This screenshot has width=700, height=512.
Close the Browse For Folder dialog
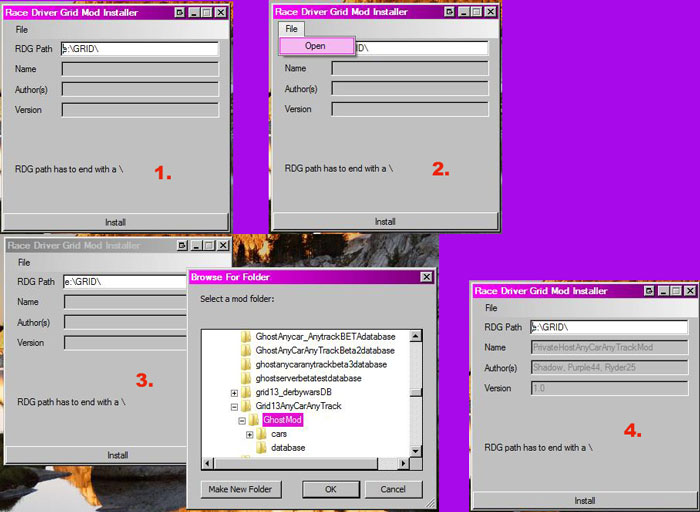(427, 277)
